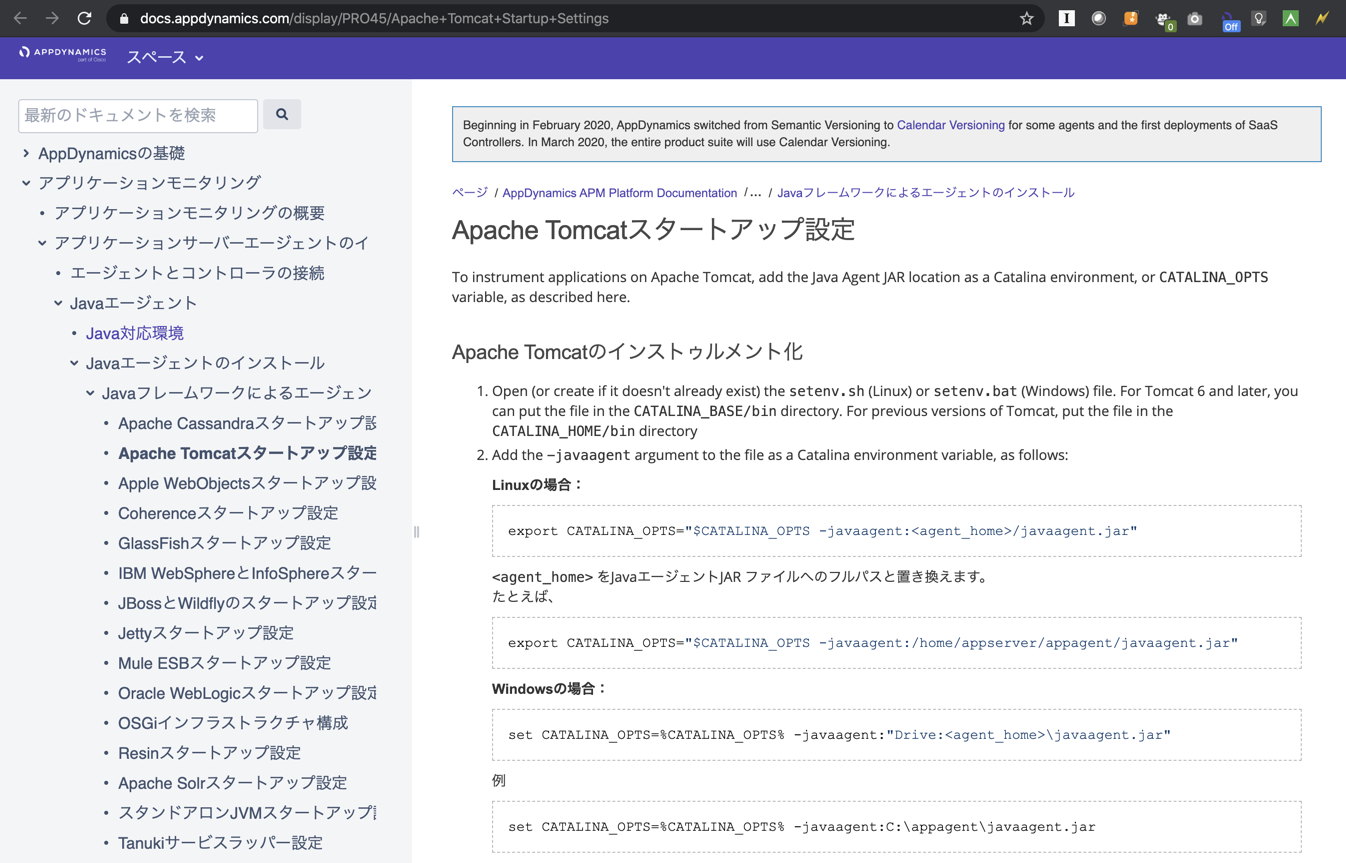Click the lightbulb extension icon
The width and height of the screenshot is (1346, 863).
click(1259, 18)
